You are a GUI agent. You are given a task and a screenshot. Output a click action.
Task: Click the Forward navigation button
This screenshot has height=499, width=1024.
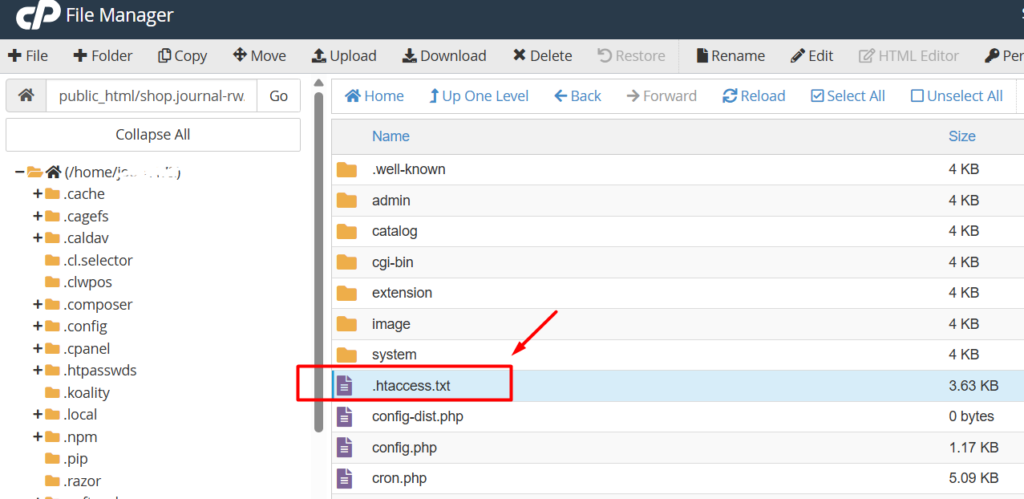click(661, 96)
